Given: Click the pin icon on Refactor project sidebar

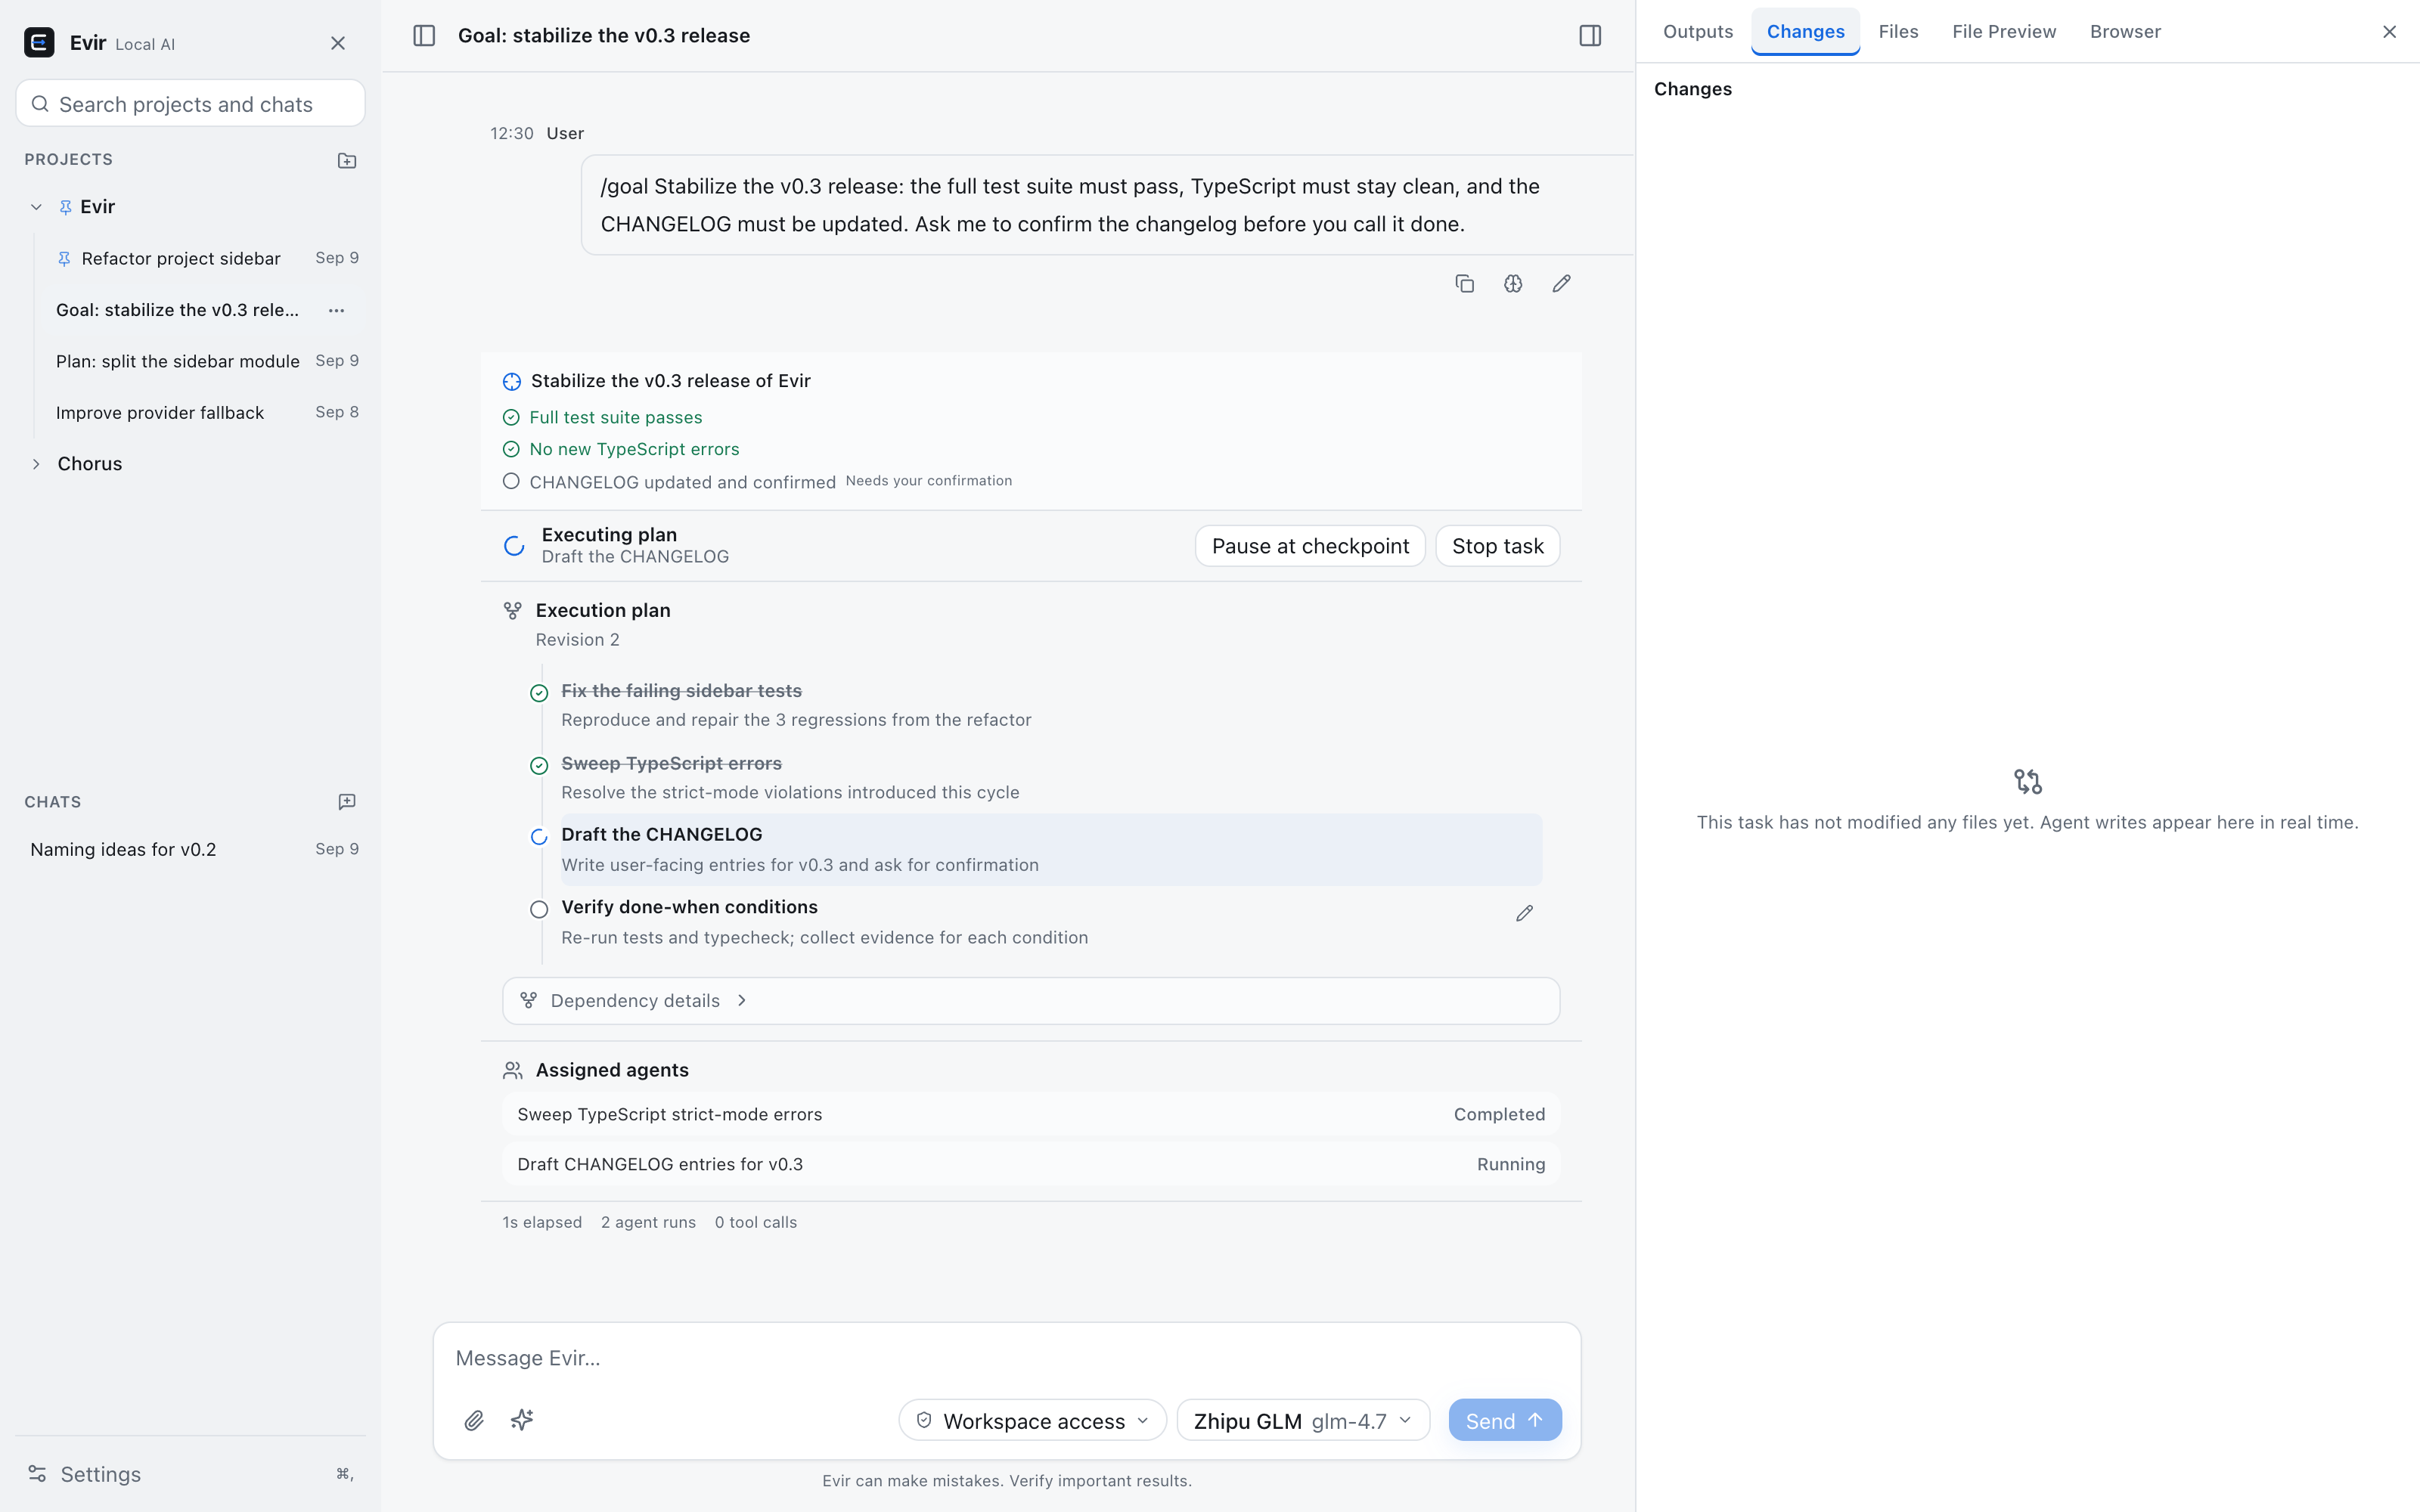Looking at the screenshot, I should [64, 259].
